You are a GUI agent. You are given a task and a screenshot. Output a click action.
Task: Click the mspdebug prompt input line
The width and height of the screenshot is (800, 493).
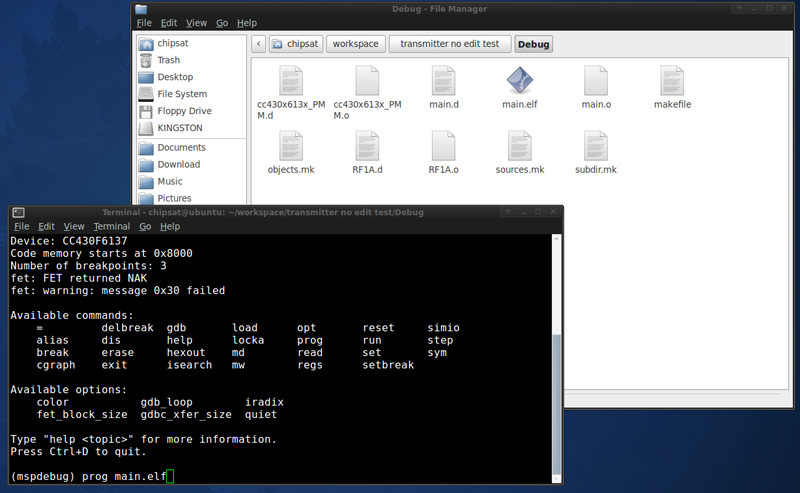pos(281,477)
